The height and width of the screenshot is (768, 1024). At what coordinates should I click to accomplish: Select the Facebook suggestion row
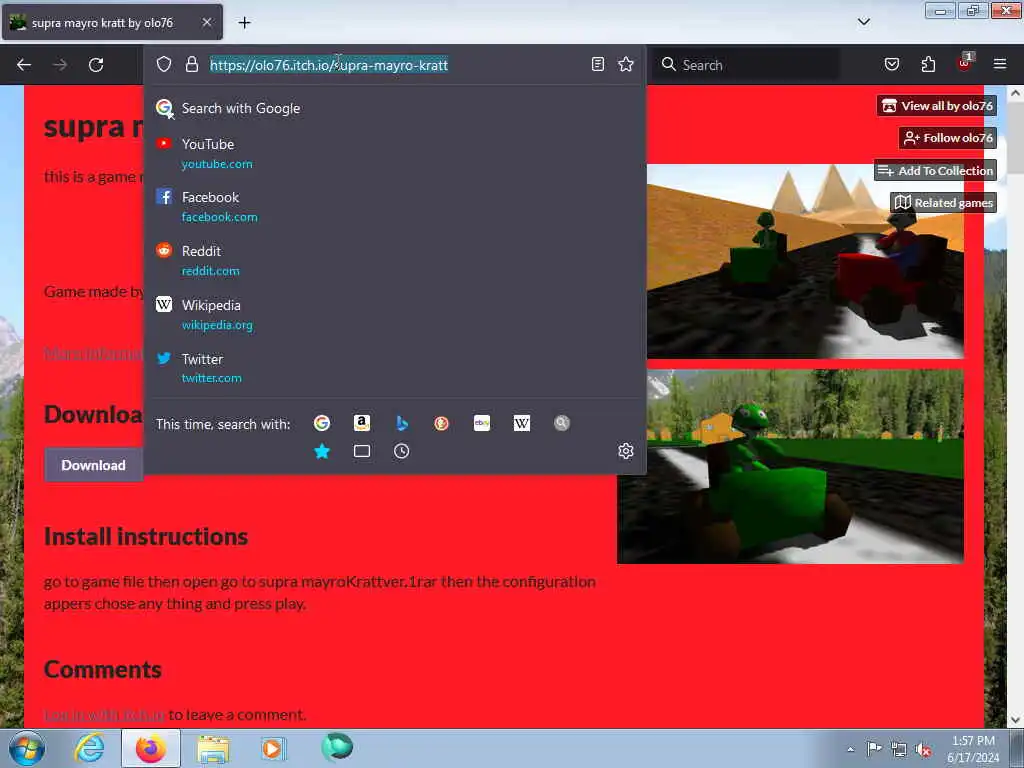pyautogui.click(x=395, y=206)
